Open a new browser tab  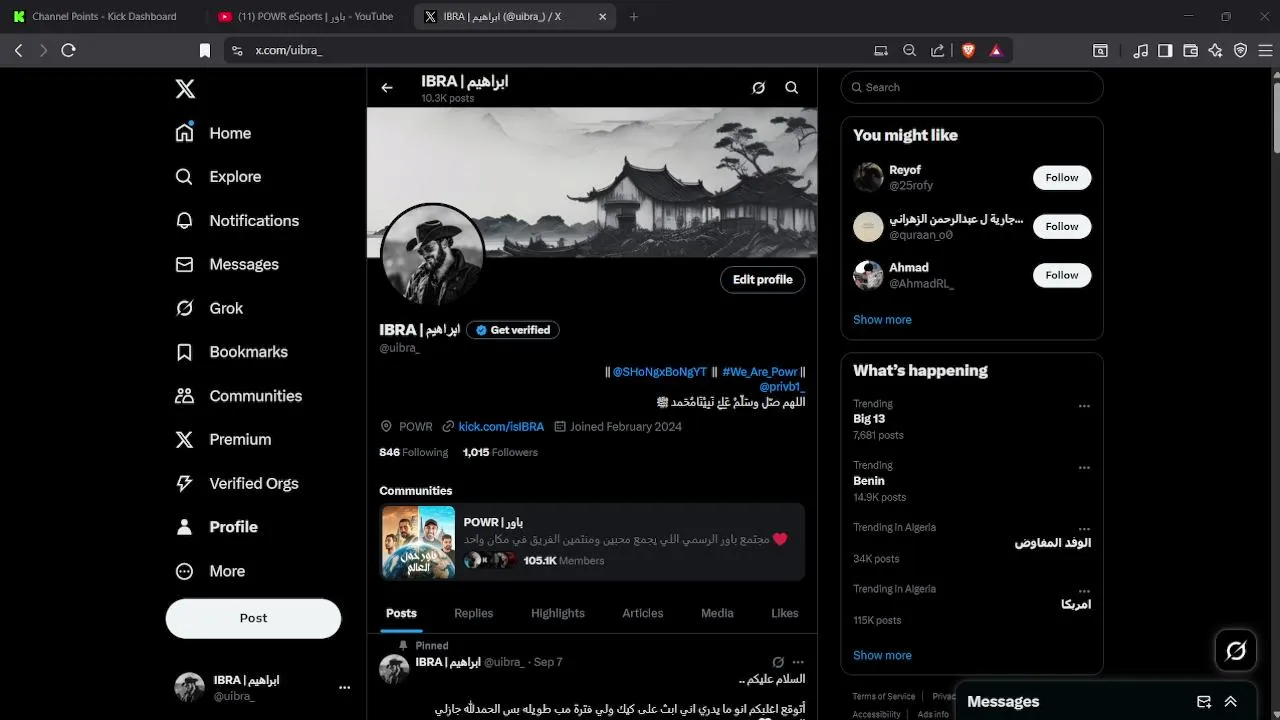pyautogui.click(x=634, y=17)
